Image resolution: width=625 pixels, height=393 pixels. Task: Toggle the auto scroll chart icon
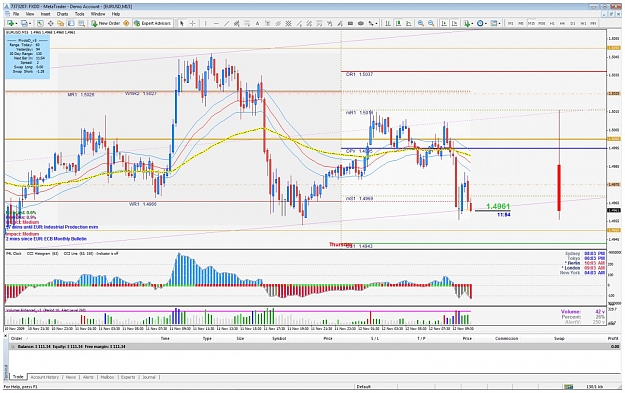[444, 23]
